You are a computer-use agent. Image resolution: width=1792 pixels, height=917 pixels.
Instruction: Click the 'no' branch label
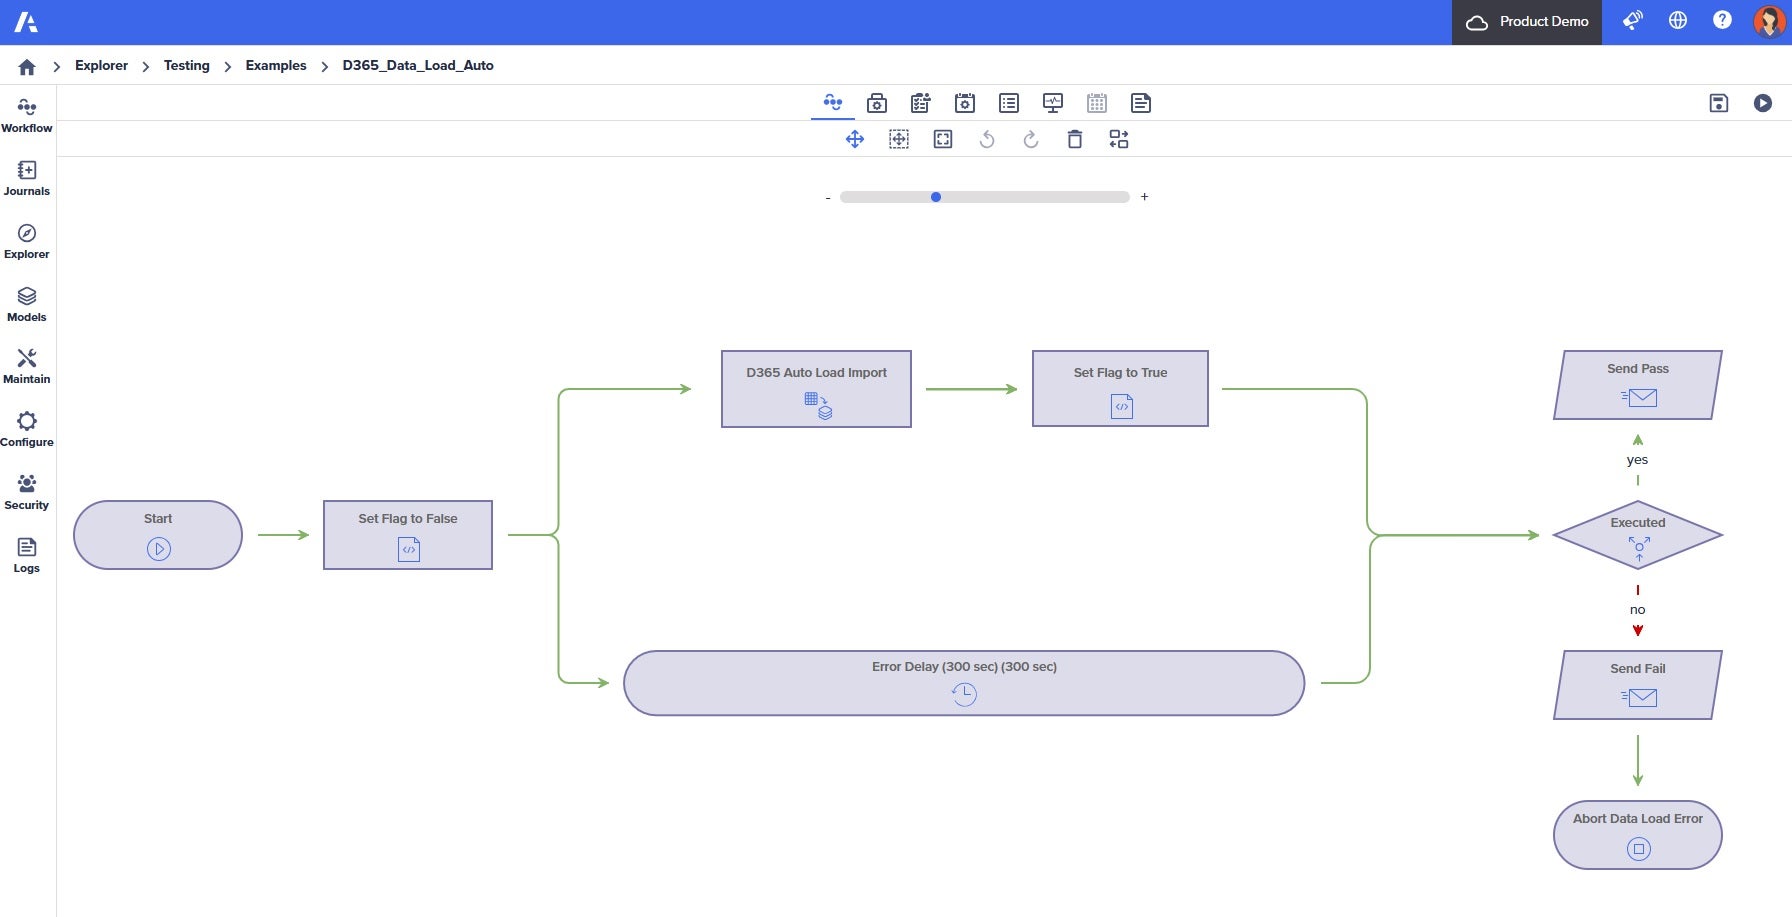pyautogui.click(x=1637, y=610)
